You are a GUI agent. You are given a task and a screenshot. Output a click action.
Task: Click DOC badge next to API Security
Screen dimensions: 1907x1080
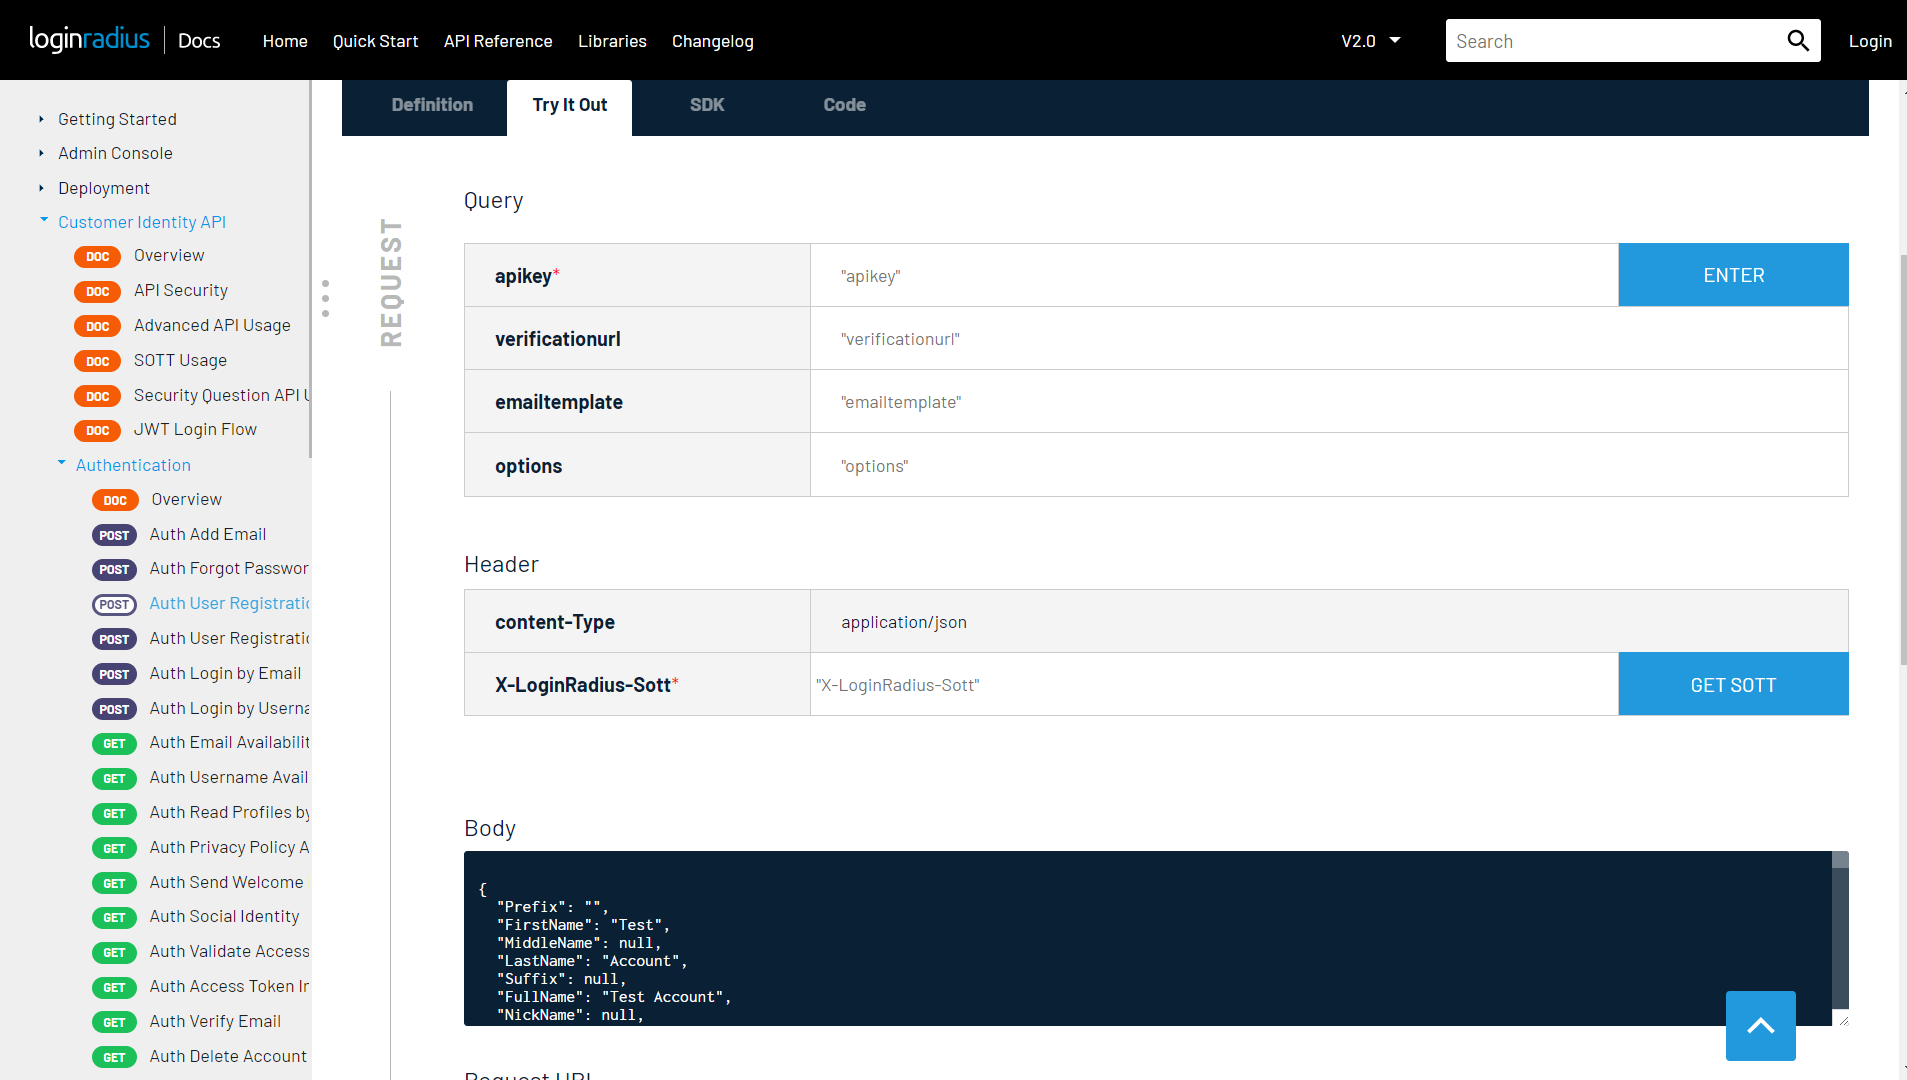tap(97, 292)
